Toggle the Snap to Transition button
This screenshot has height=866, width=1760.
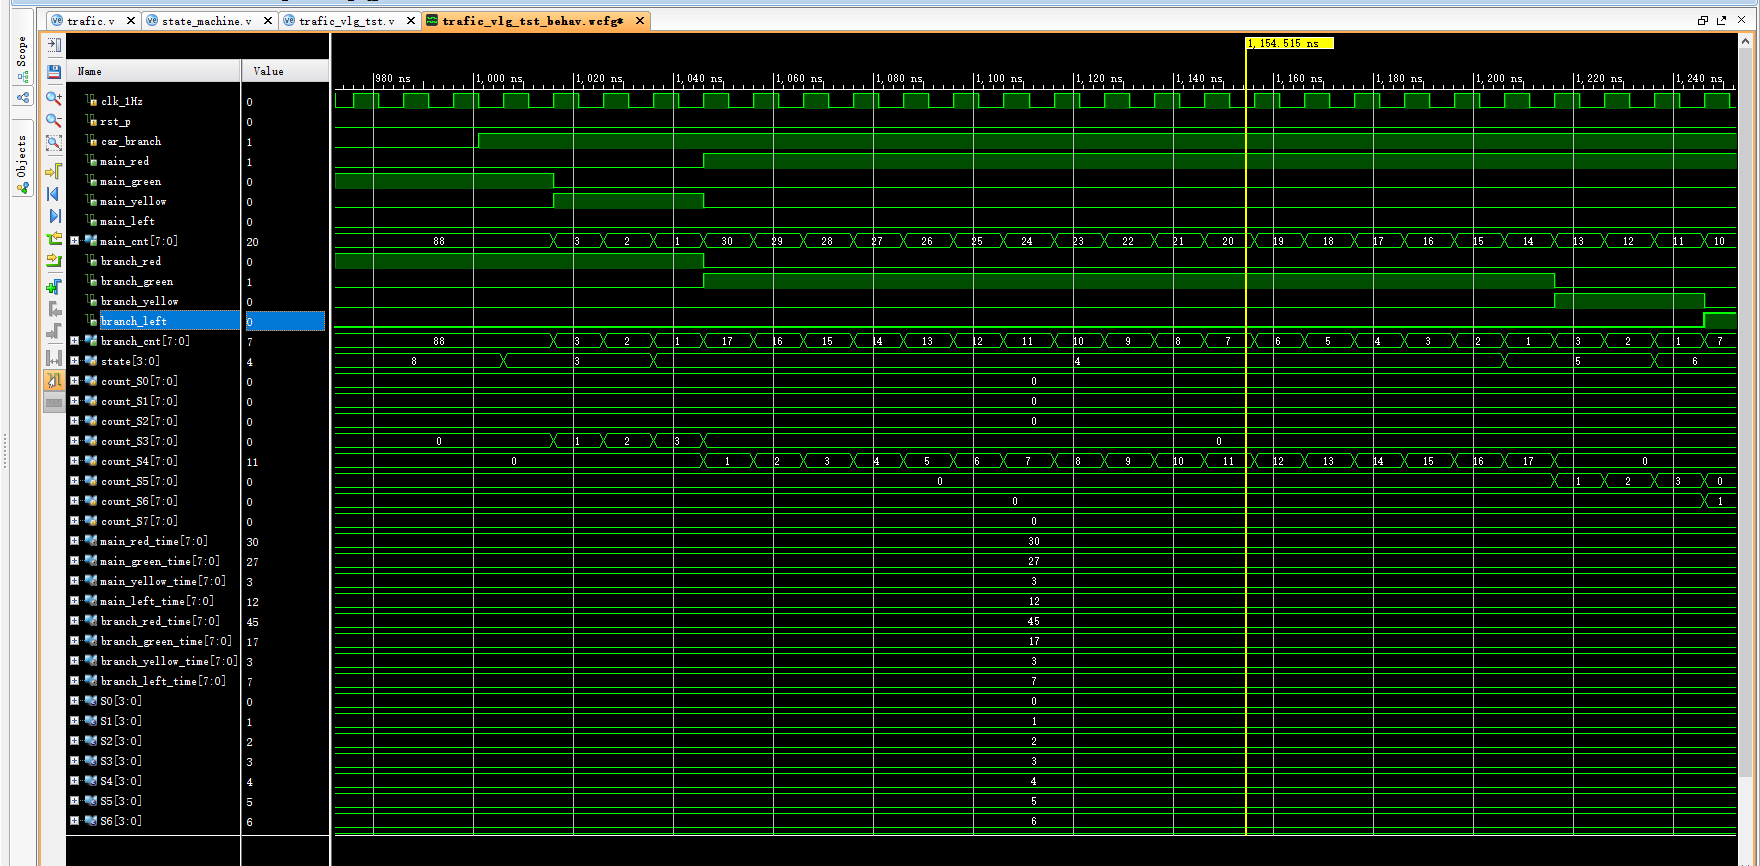54,380
